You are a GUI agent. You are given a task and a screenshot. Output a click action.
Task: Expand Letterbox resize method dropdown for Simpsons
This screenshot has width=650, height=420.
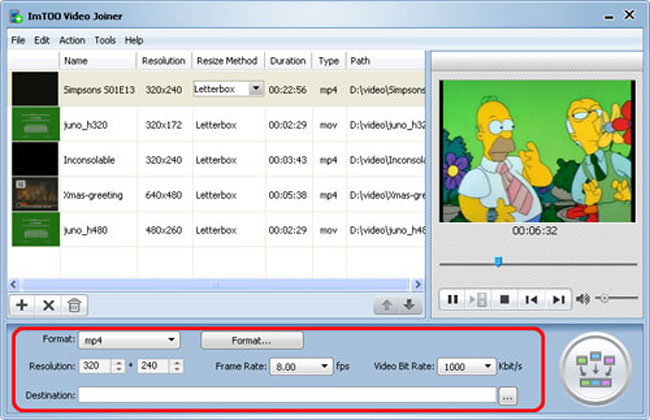point(256,88)
